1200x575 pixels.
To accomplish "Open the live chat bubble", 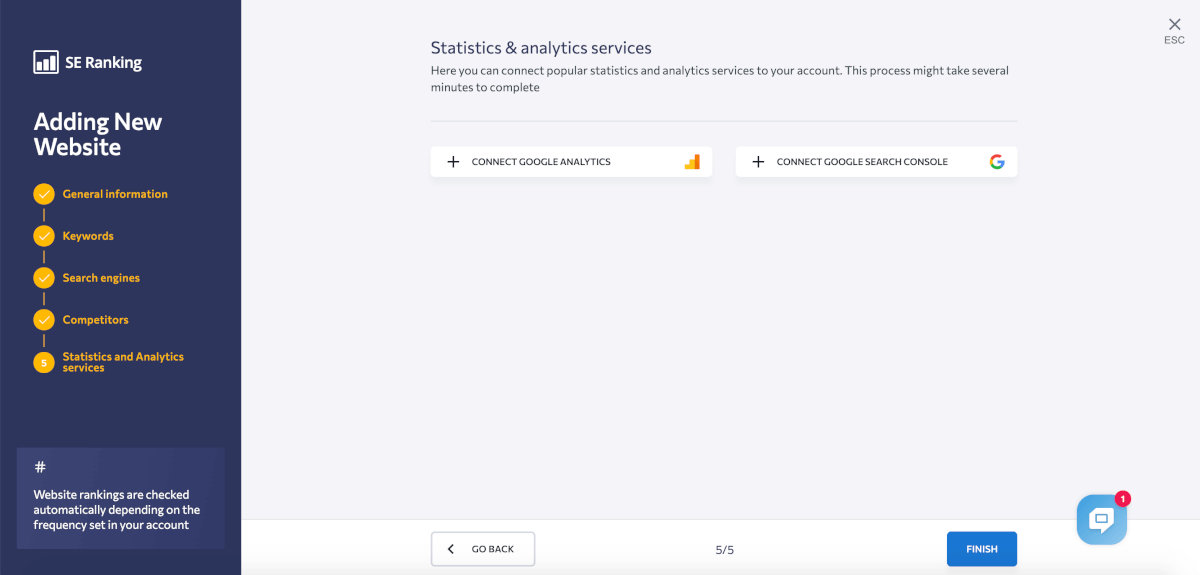I will pyautogui.click(x=1101, y=518).
